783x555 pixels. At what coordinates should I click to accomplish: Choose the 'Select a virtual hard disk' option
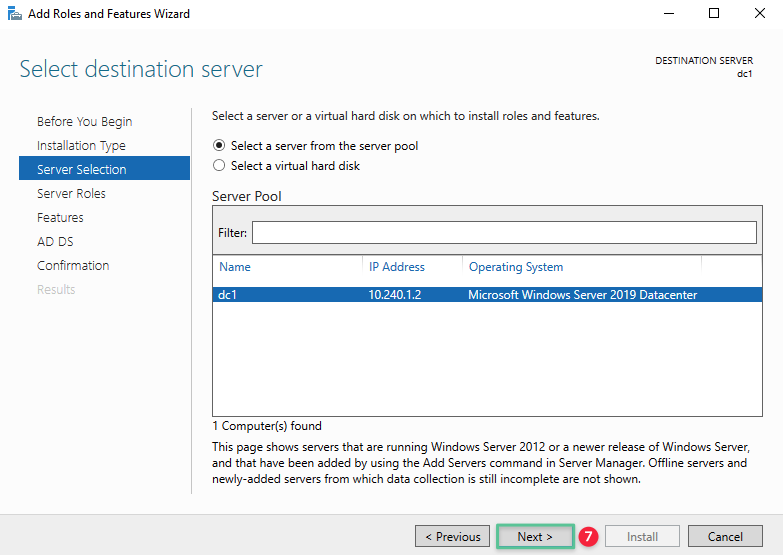[220, 166]
